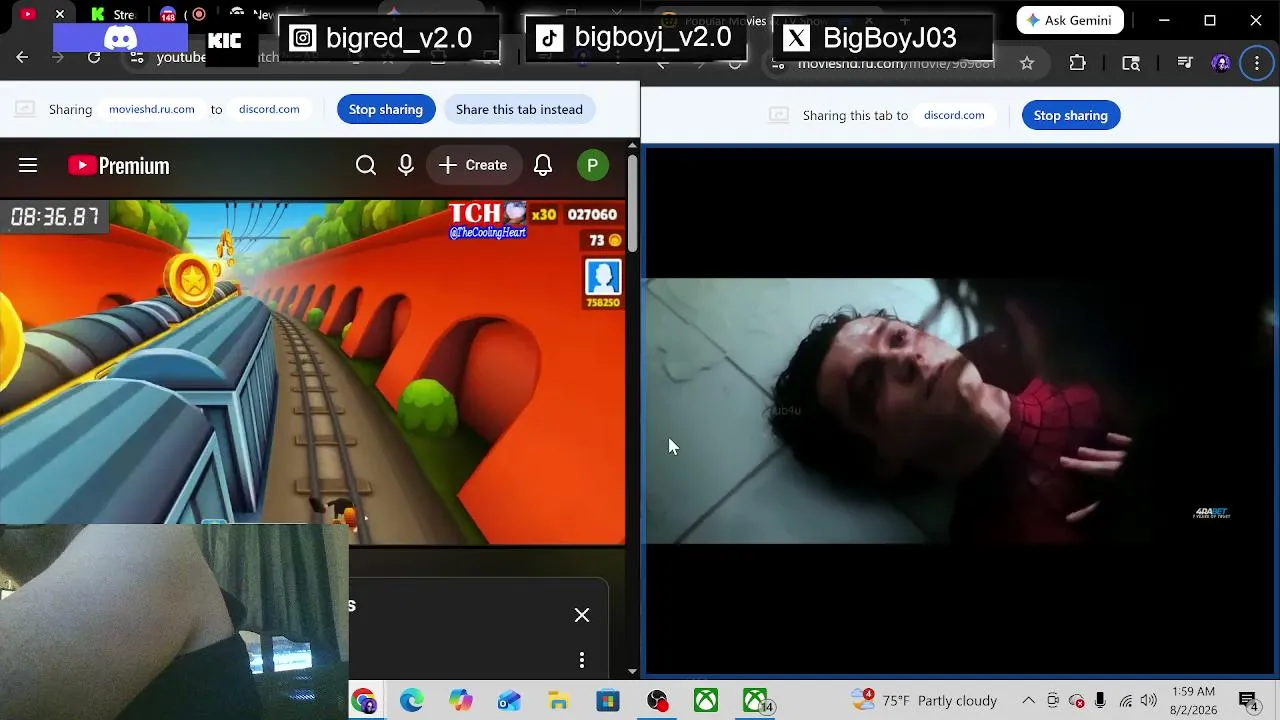Start YouTube voice search with microphone
1280x720 pixels.
(x=406, y=165)
